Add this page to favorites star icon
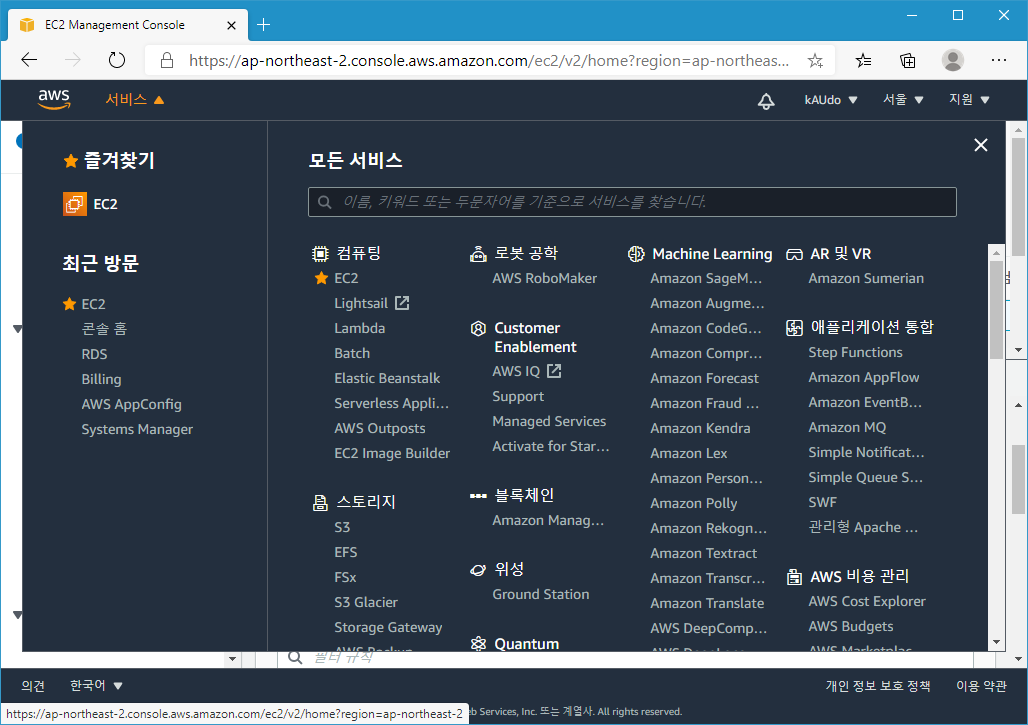The width and height of the screenshot is (1028, 725). coord(815,60)
